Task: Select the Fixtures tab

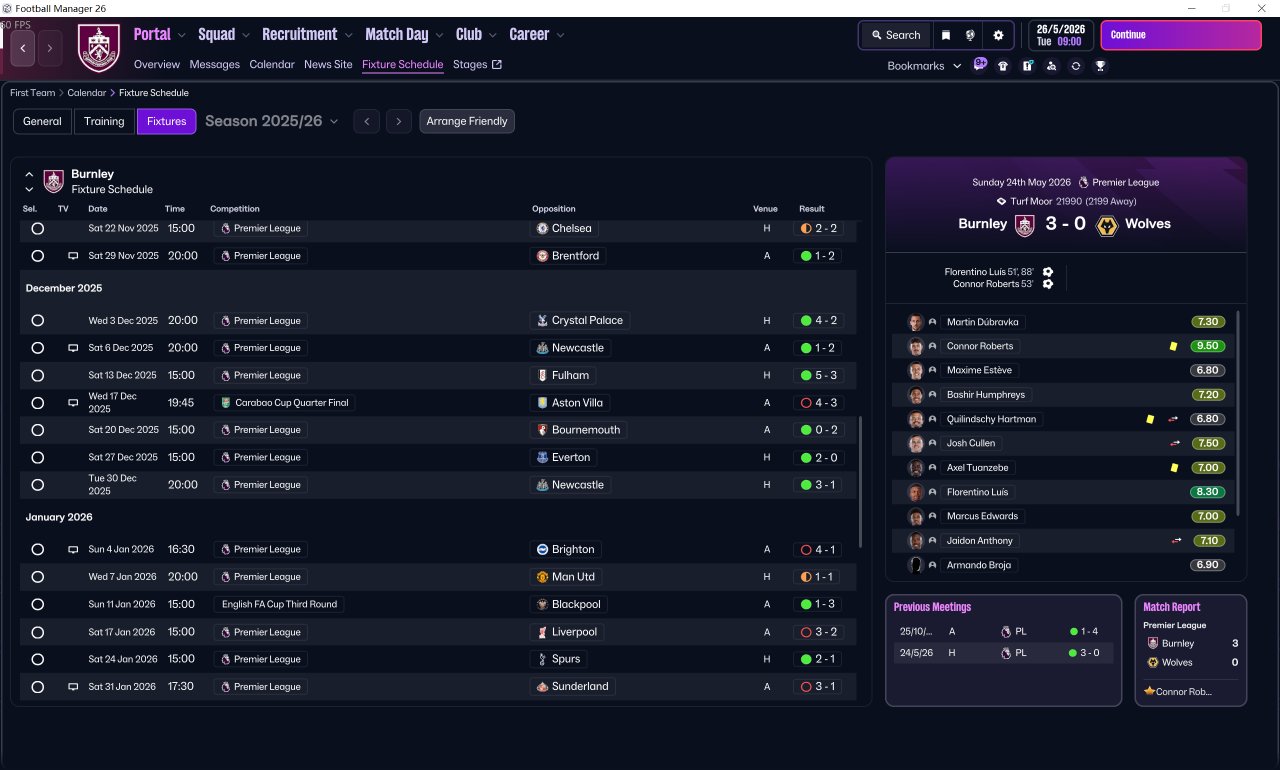Action: [x=166, y=121]
